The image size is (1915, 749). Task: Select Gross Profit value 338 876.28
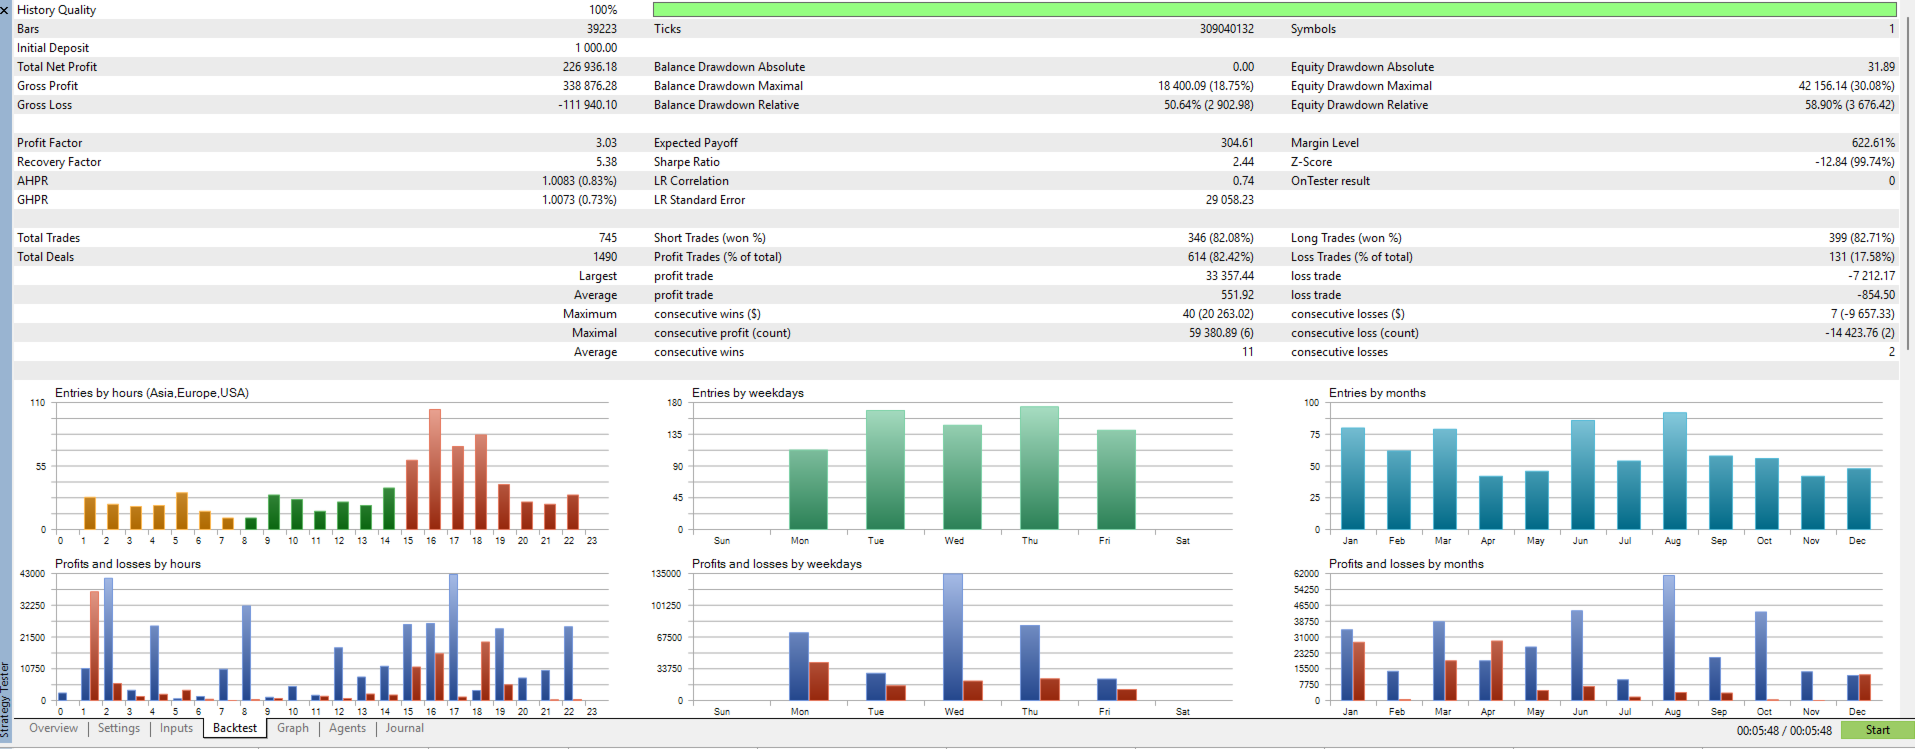[590, 86]
